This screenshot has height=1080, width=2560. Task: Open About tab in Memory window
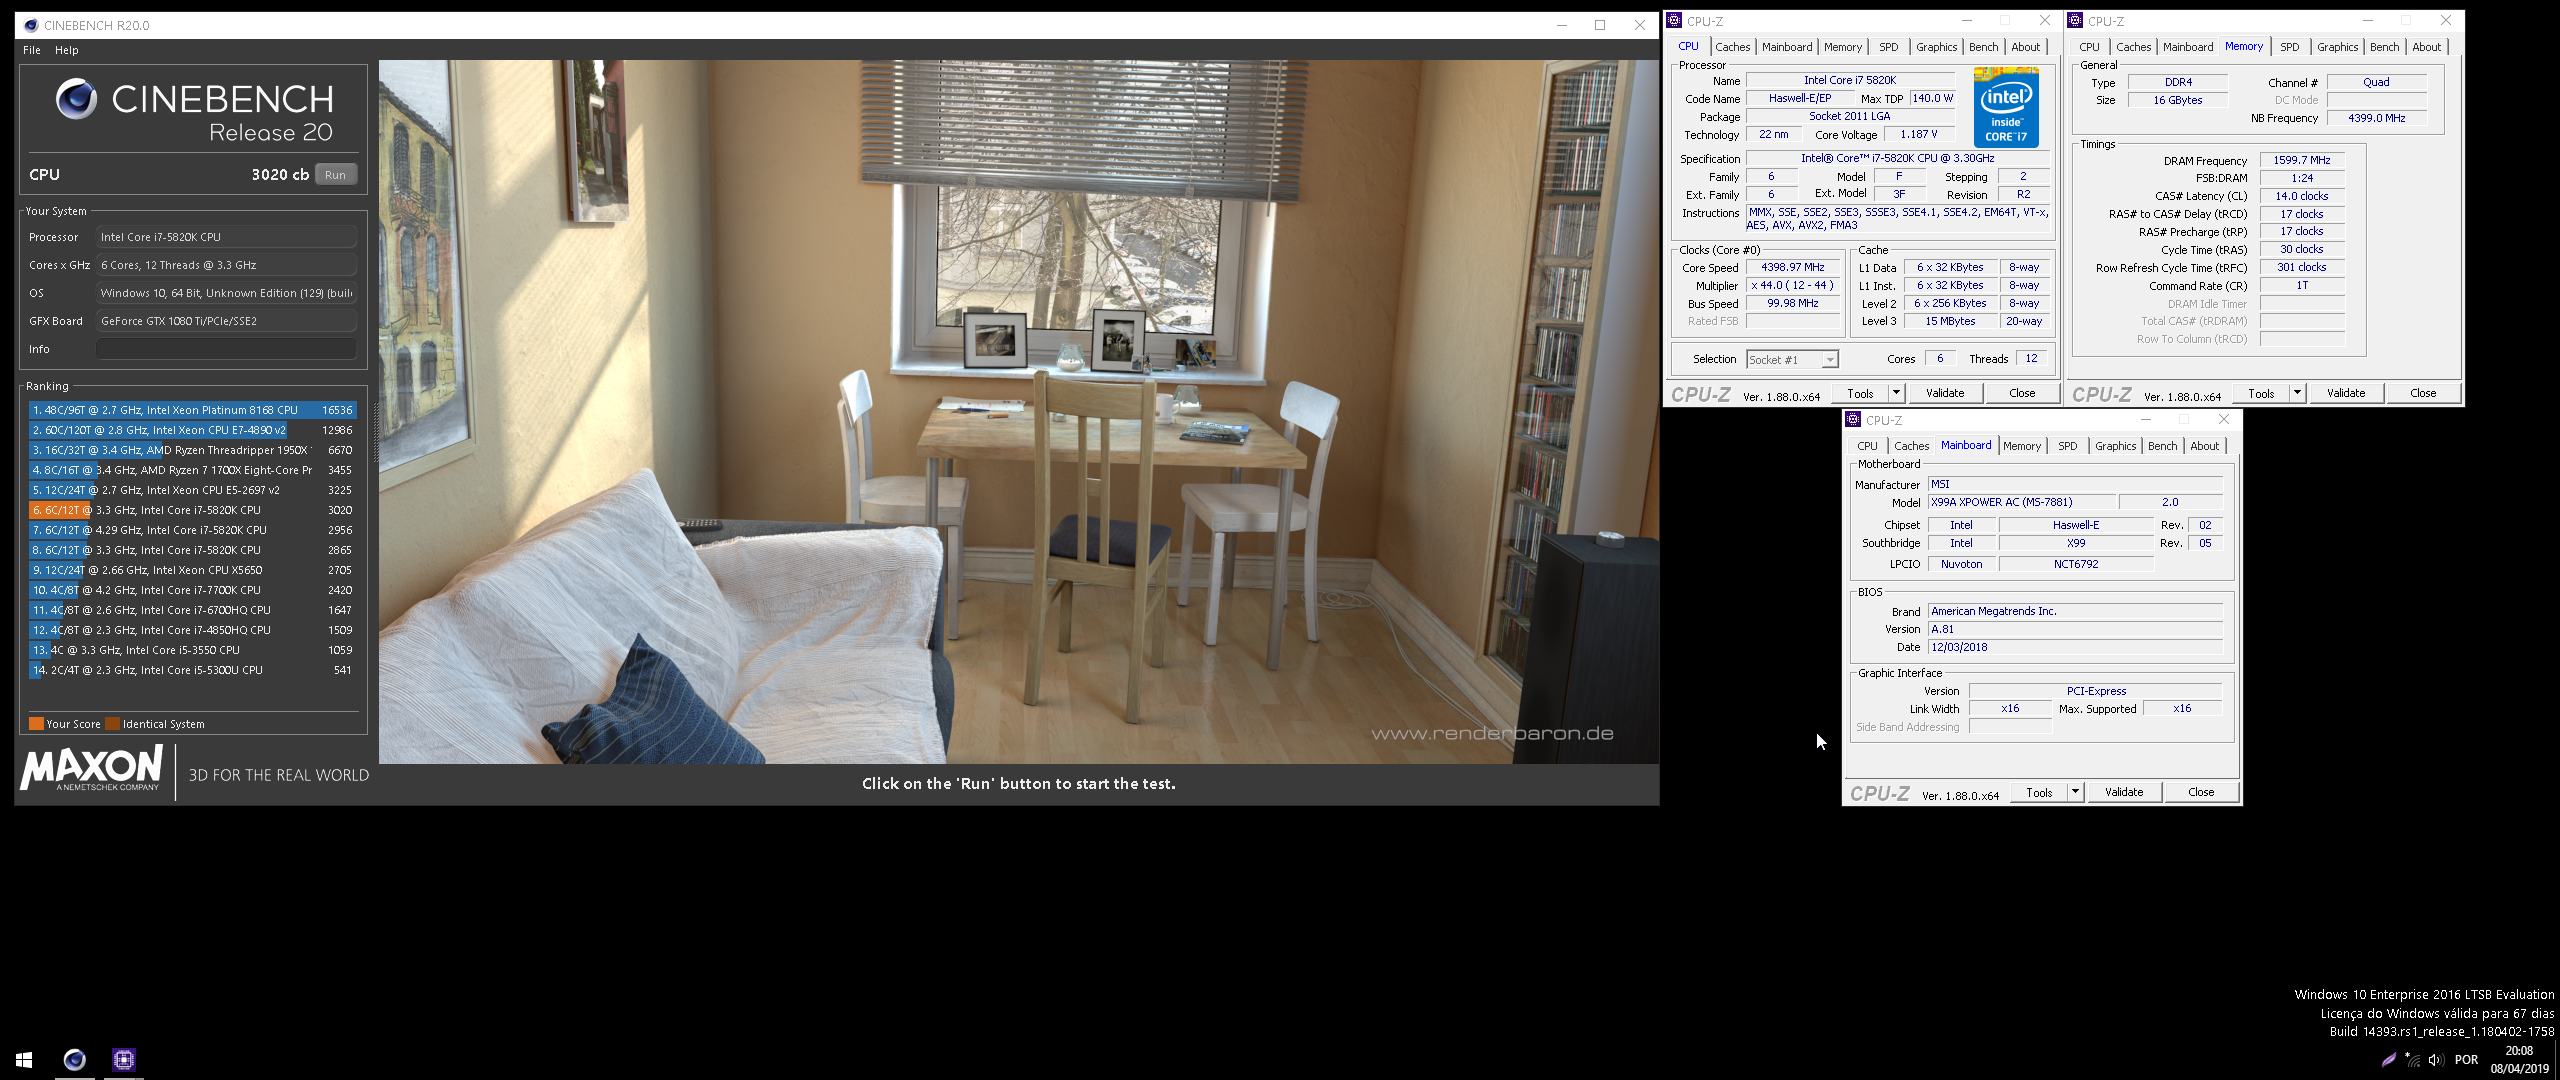point(2426,47)
